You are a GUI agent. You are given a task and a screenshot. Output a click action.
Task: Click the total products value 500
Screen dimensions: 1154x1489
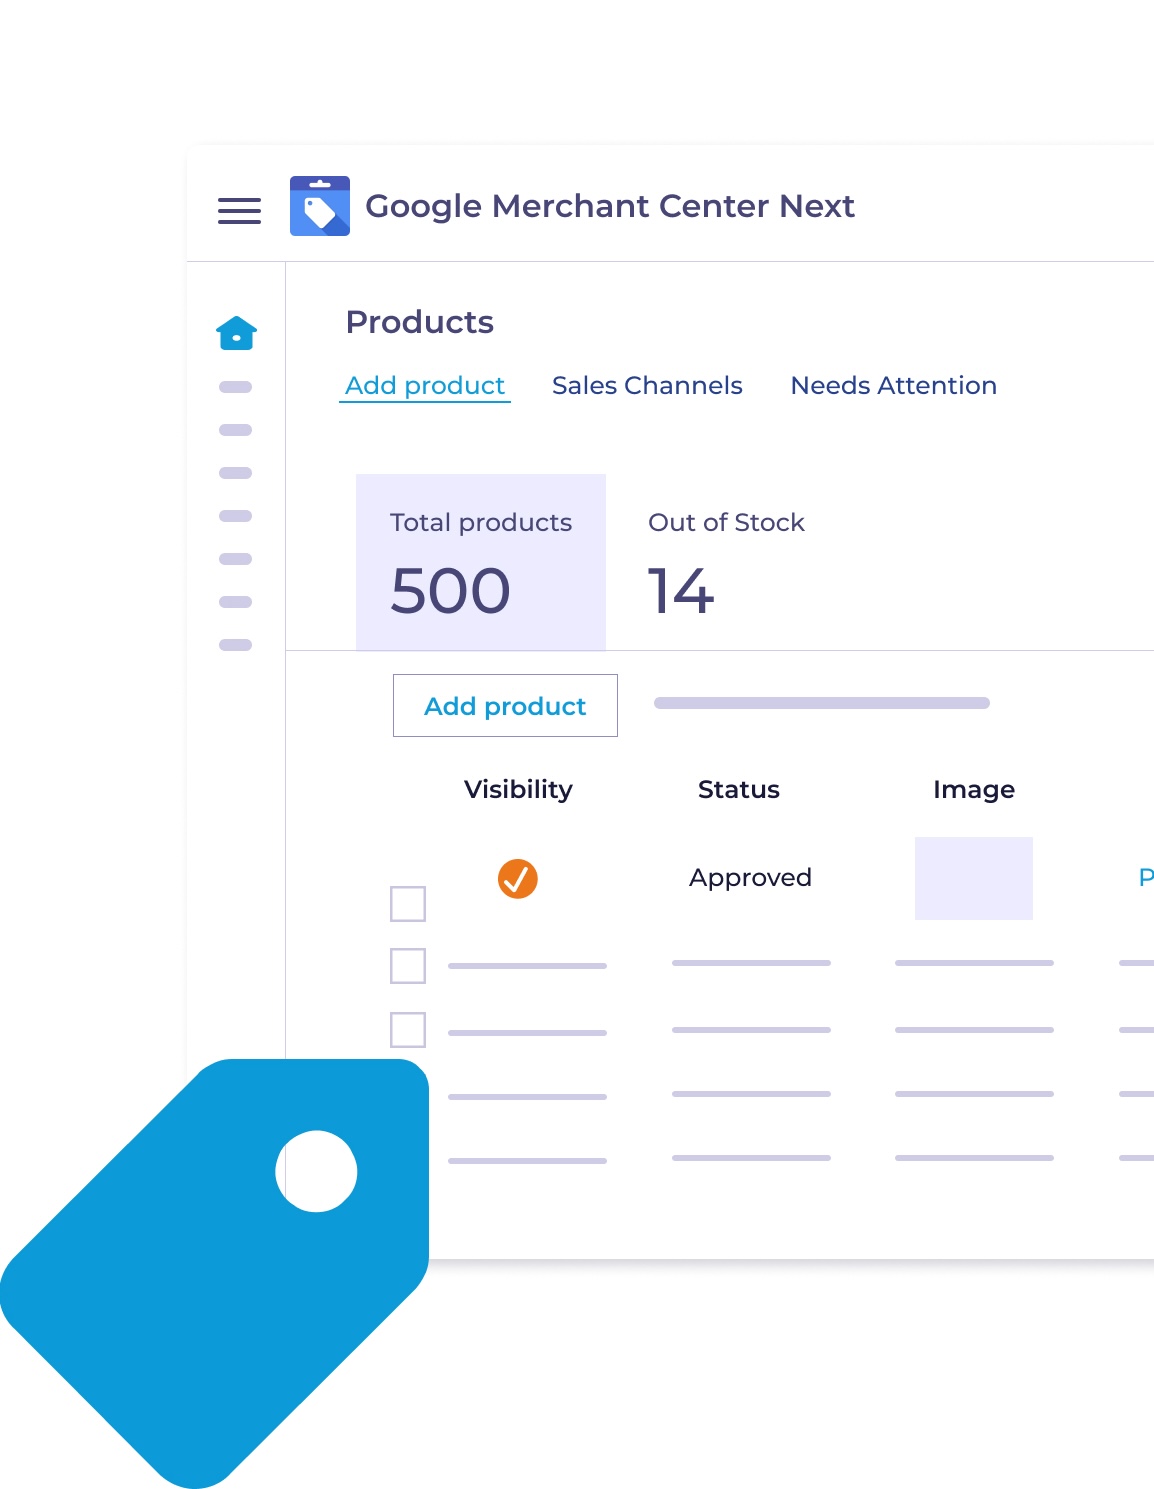tap(451, 590)
